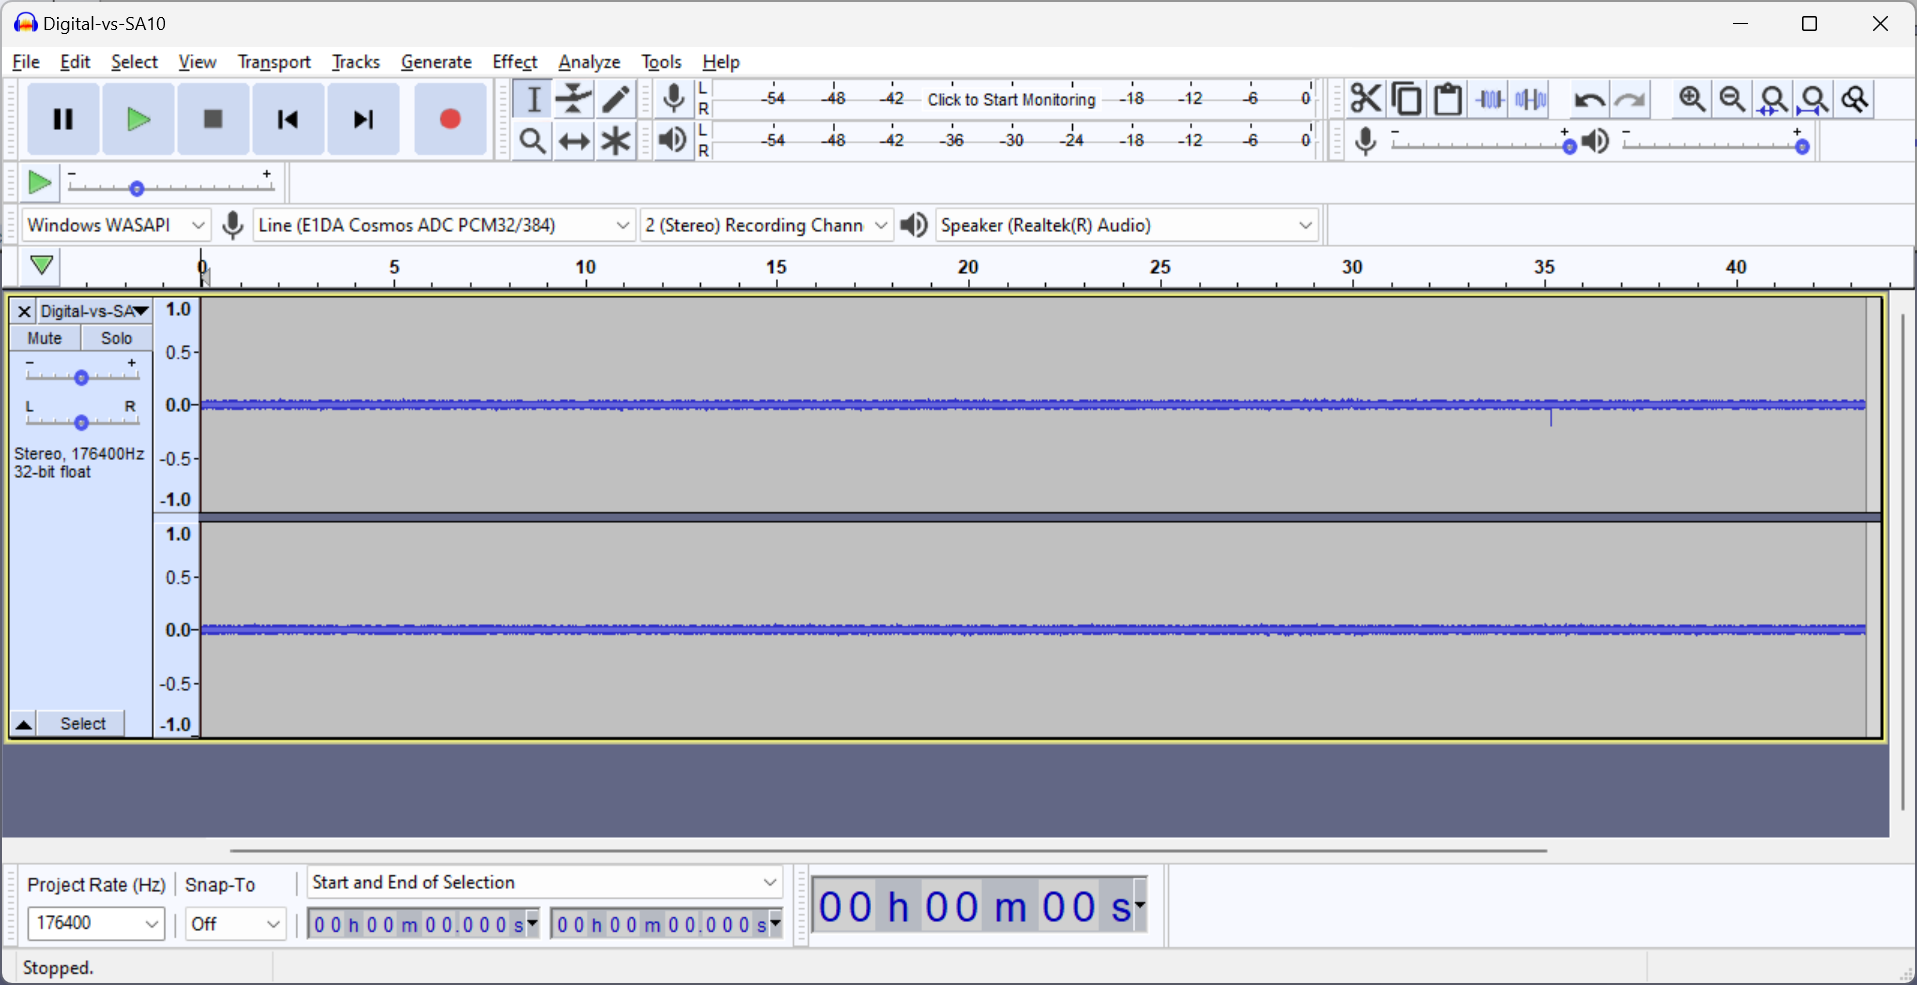
Task: Start playback with the green Play button
Action: tap(138, 120)
